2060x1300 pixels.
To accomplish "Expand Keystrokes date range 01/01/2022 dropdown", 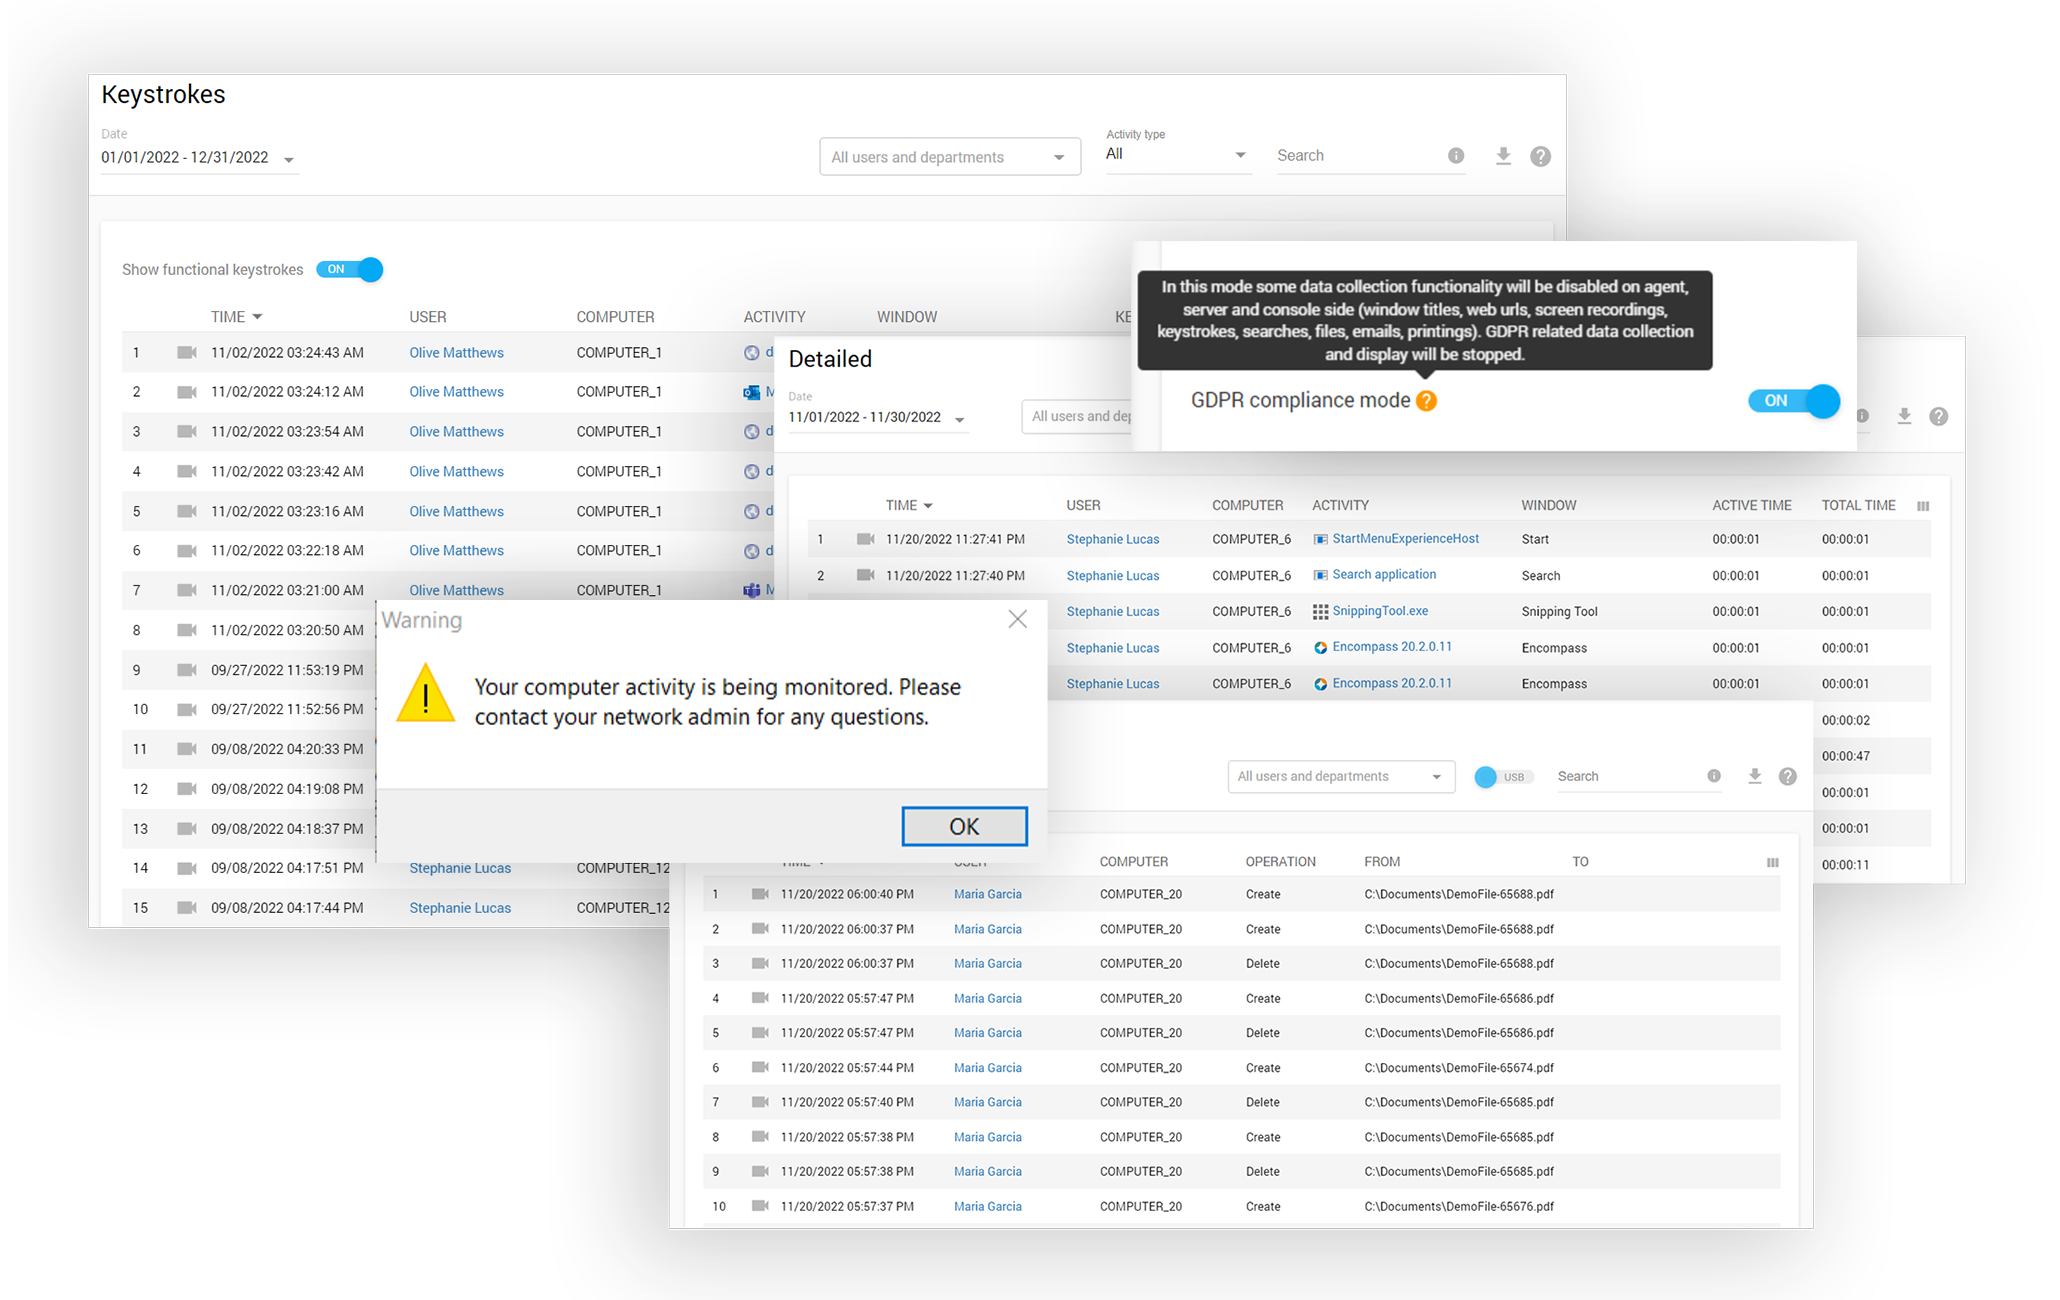I will pos(198,158).
